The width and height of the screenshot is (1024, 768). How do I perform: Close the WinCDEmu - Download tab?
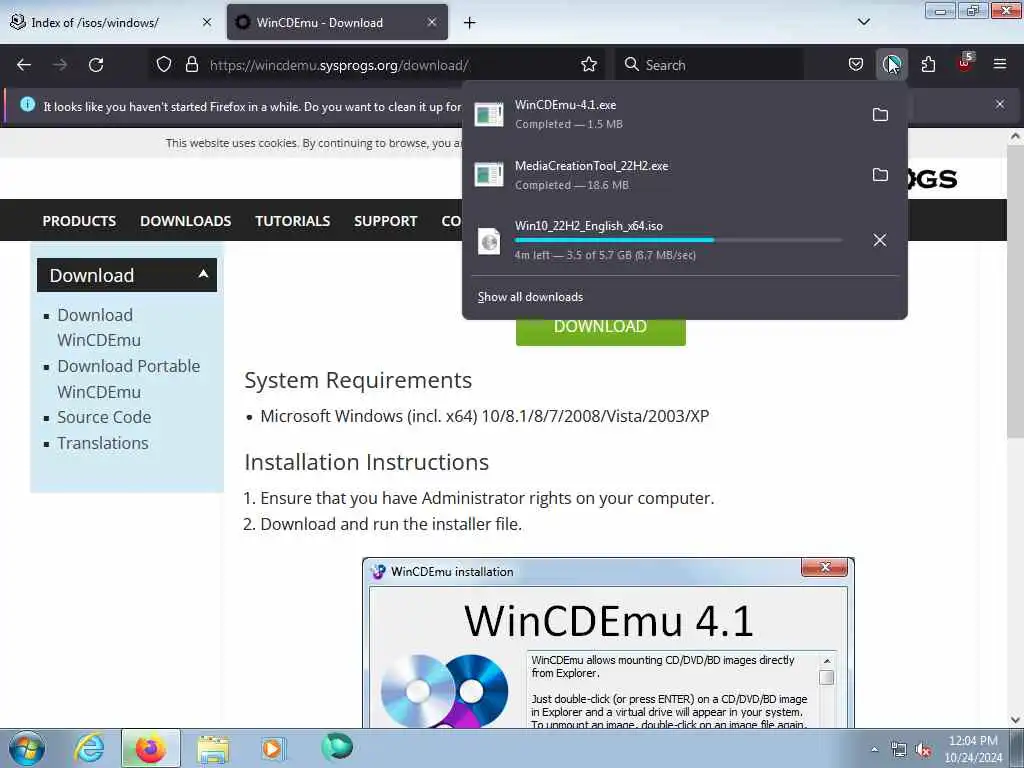432,22
